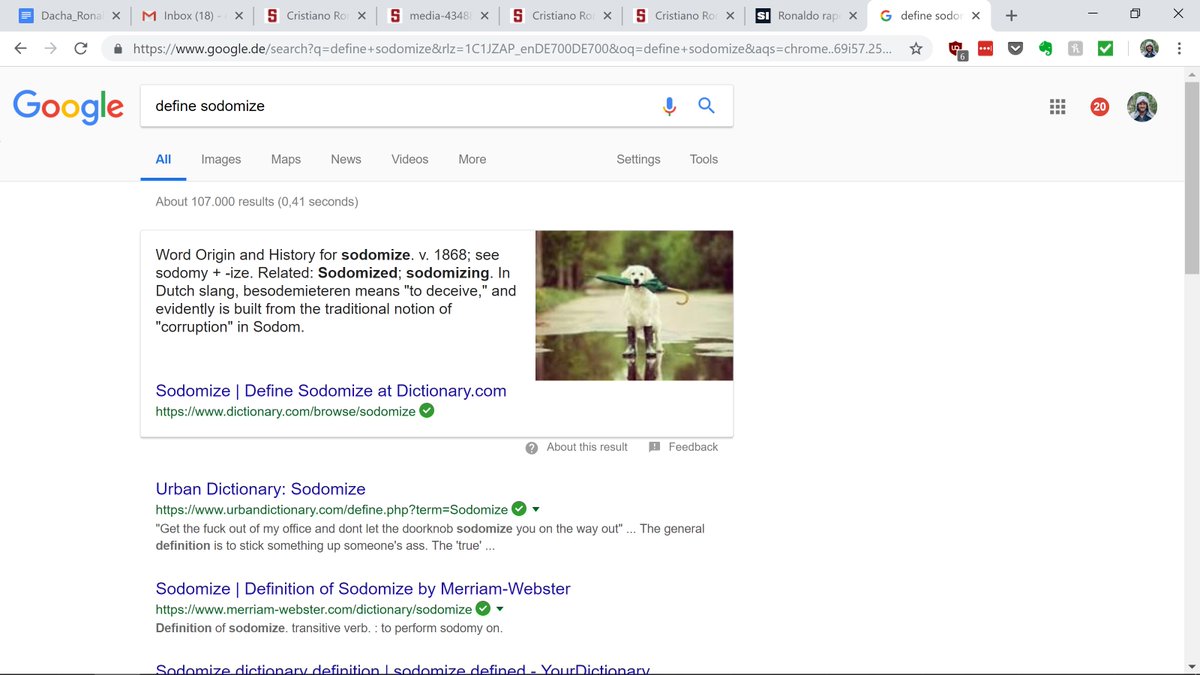Click the Evernote elephant extension icon
The width and height of the screenshot is (1200, 675).
coord(1045,48)
